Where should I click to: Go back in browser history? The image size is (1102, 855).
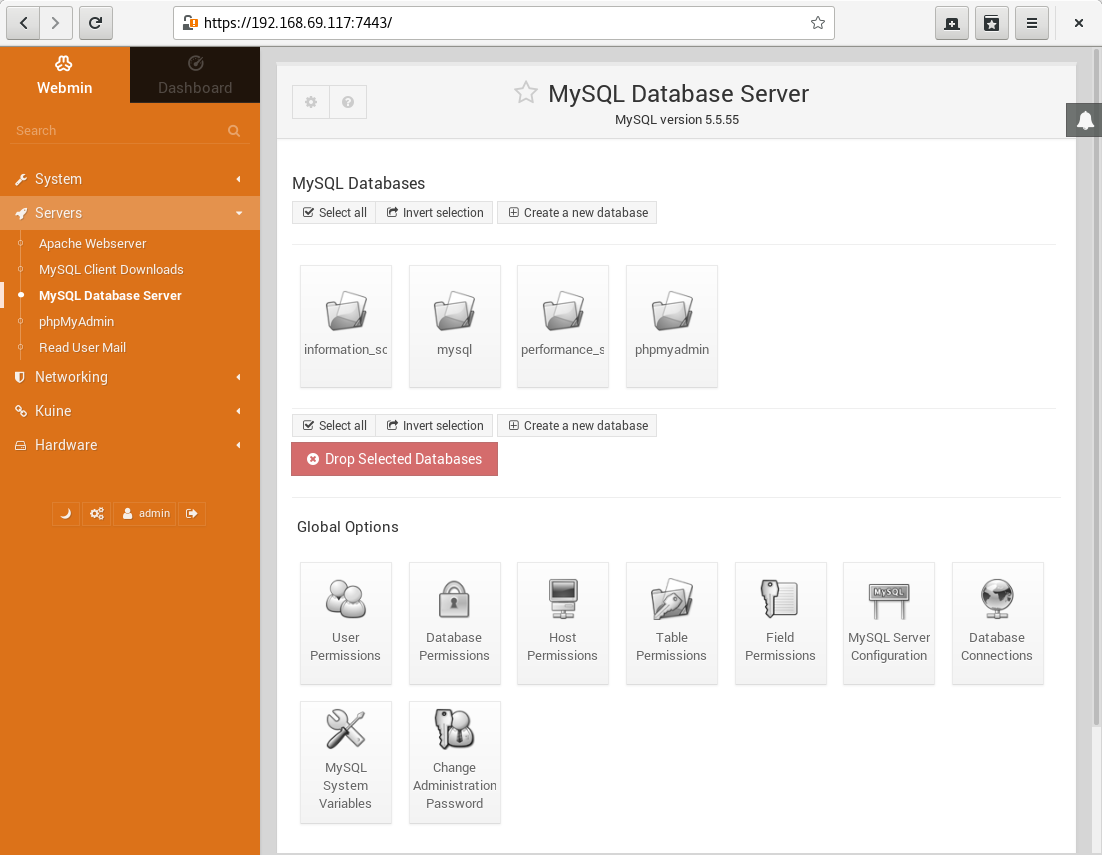point(23,23)
